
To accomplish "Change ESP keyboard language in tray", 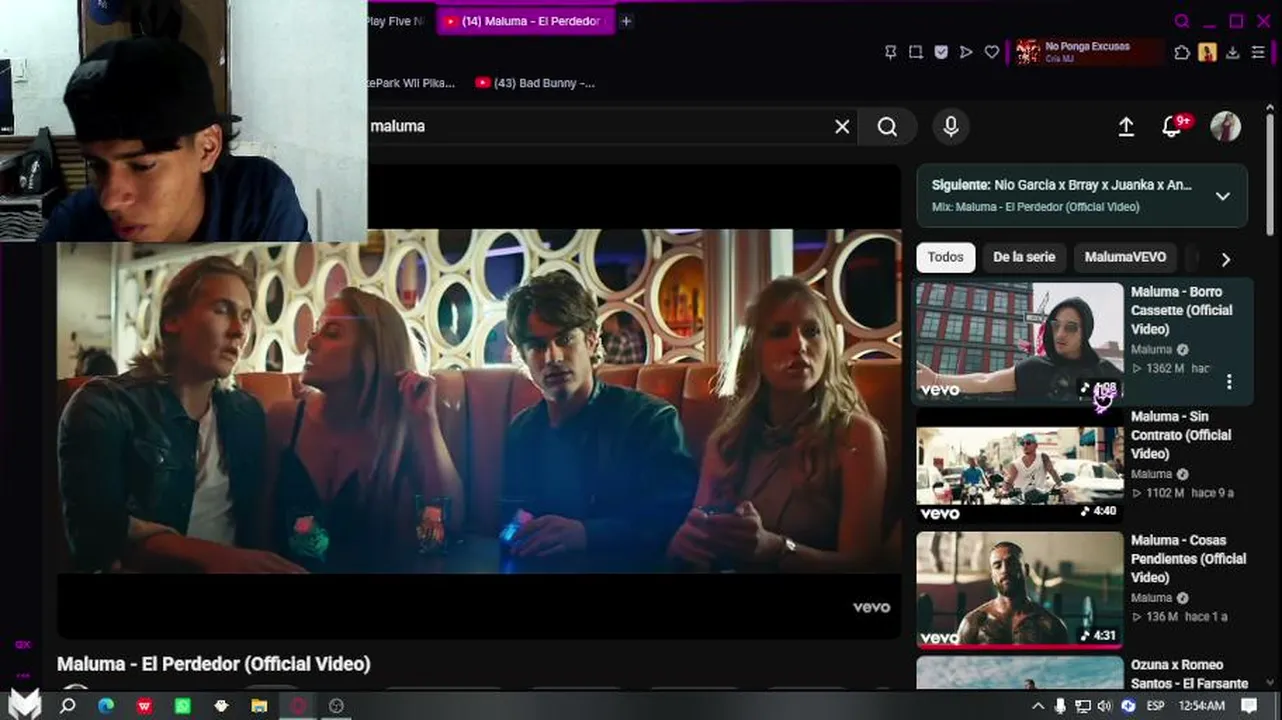I will [1156, 706].
